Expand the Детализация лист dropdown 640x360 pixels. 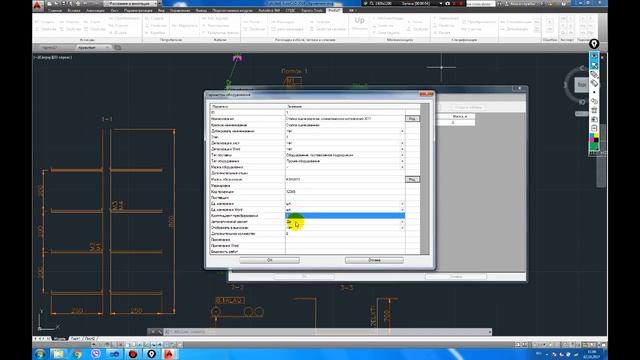pos(402,143)
